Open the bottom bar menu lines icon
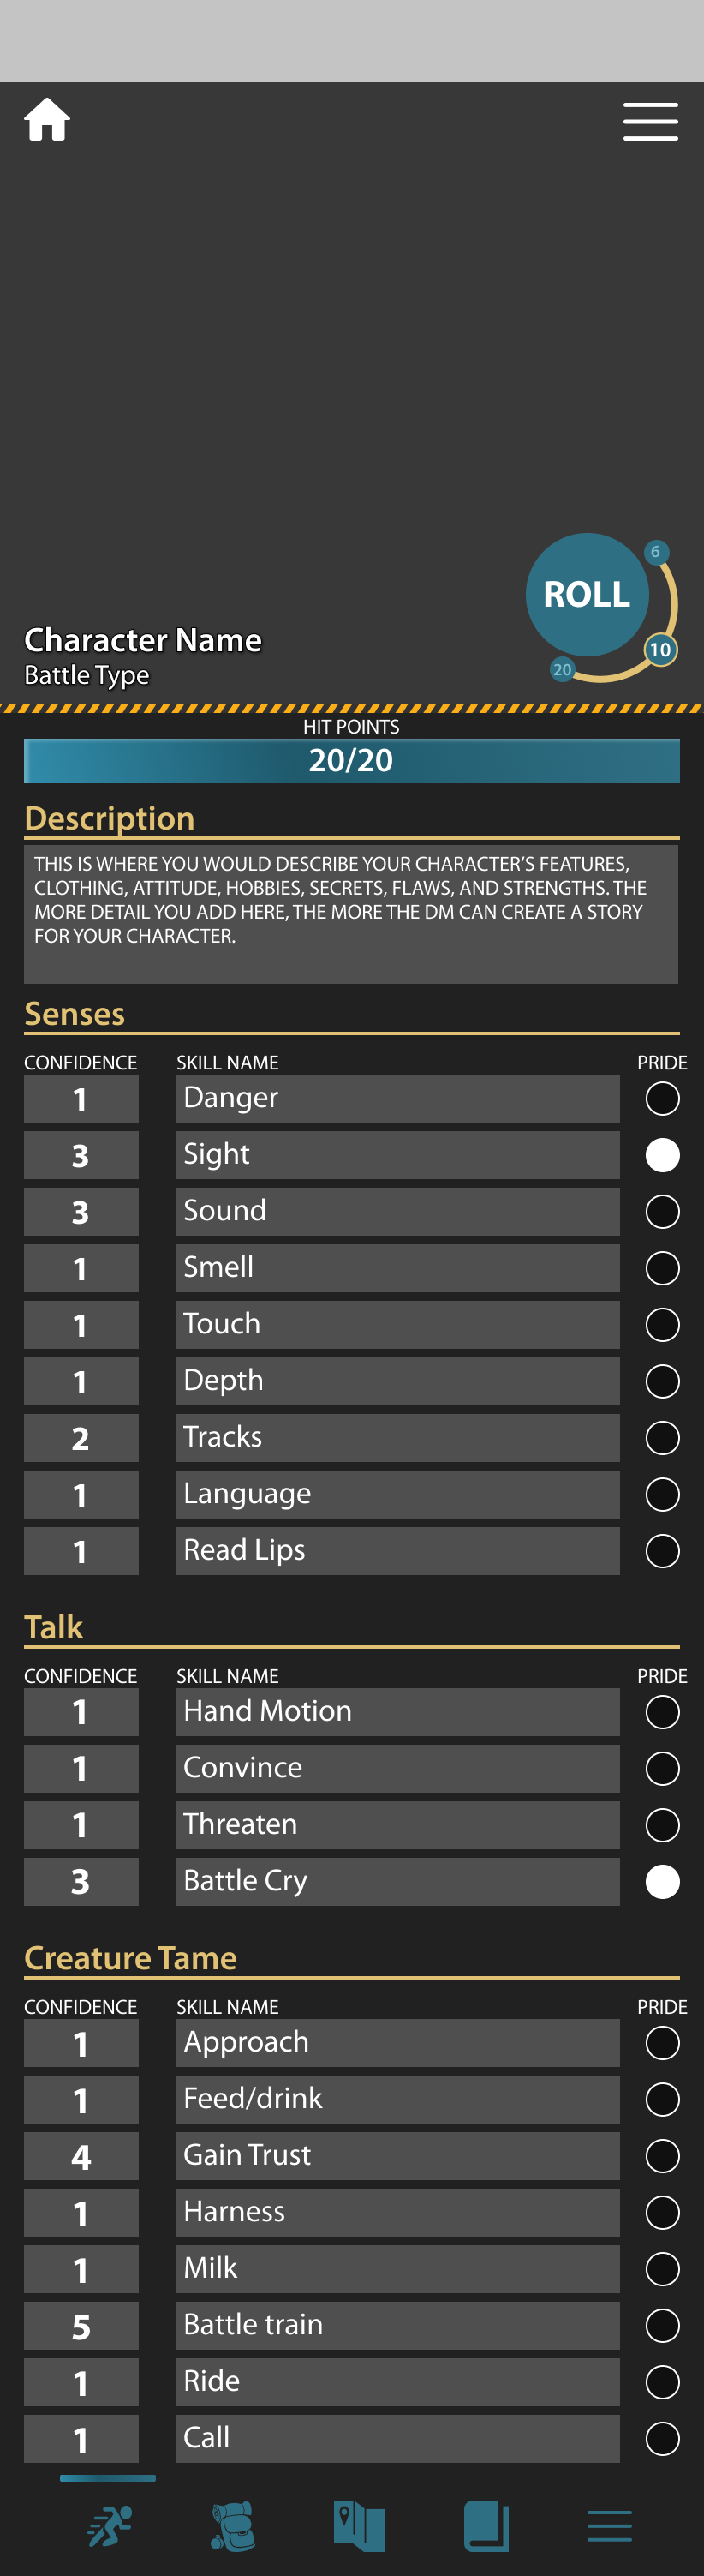This screenshot has height=2576, width=704. tap(609, 2525)
